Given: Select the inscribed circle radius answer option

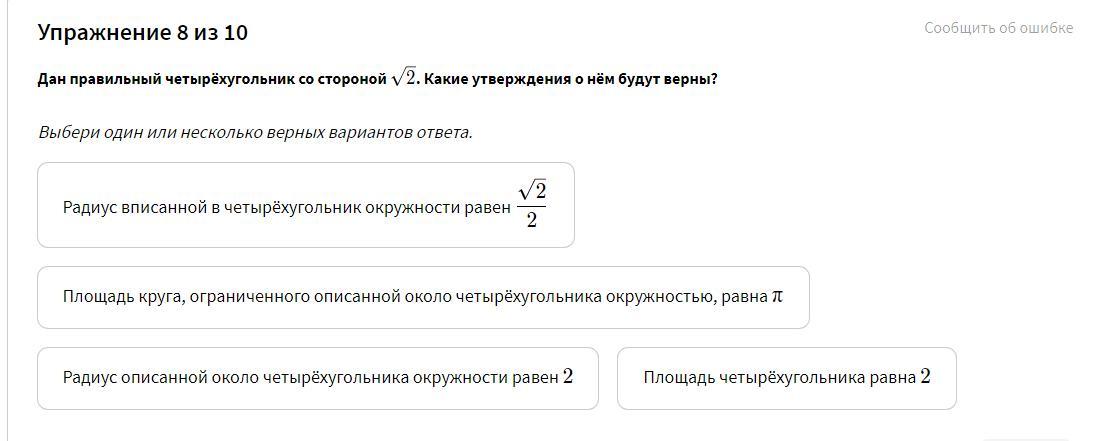Looking at the screenshot, I should point(305,205).
